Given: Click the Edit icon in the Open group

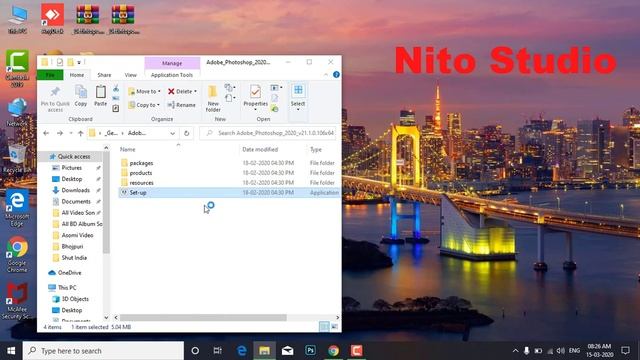Looking at the screenshot, I should (x=275, y=98).
